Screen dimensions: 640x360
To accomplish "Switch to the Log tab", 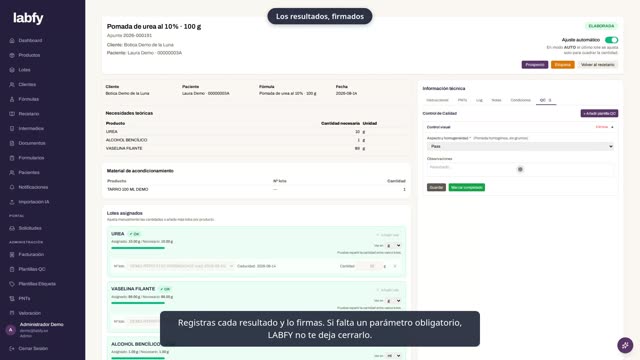I will pyautogui.click(x=479, y=100).
